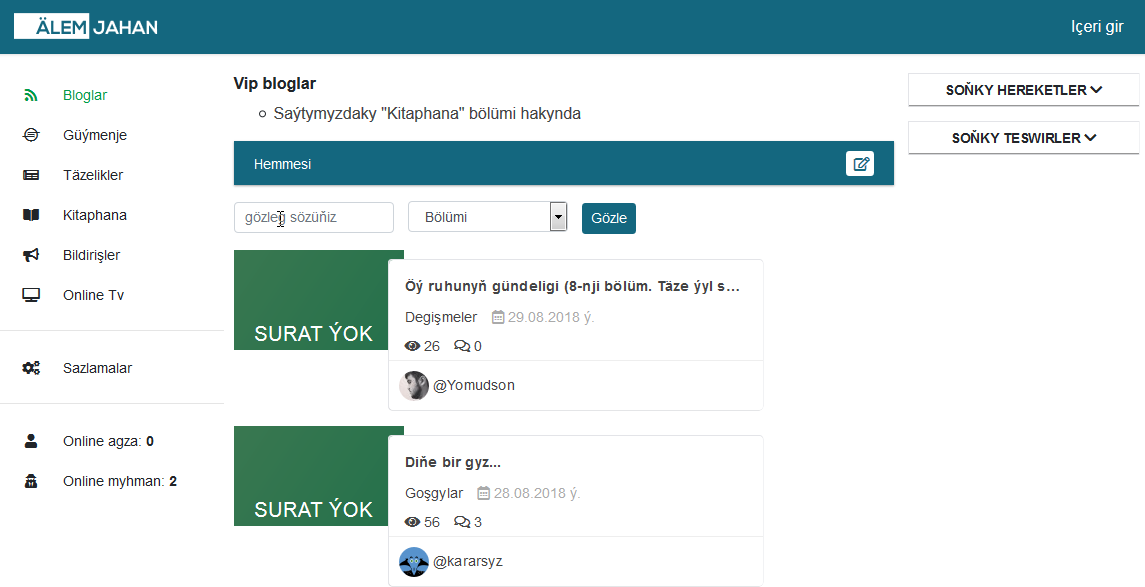Open @Yomudson avatar picture
The height and width of the screenshot is (587, 1145).
(414, 385)
